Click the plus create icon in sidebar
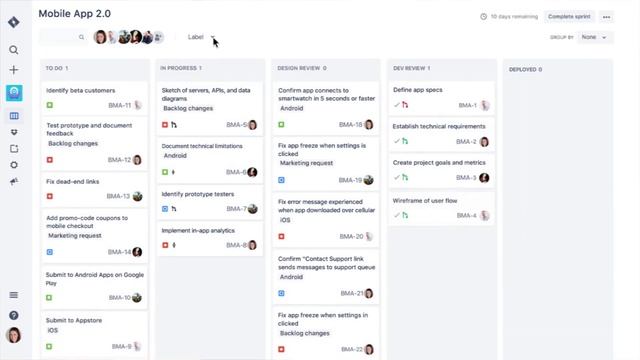This screenshot has height=360, width=640. [13, 70]
